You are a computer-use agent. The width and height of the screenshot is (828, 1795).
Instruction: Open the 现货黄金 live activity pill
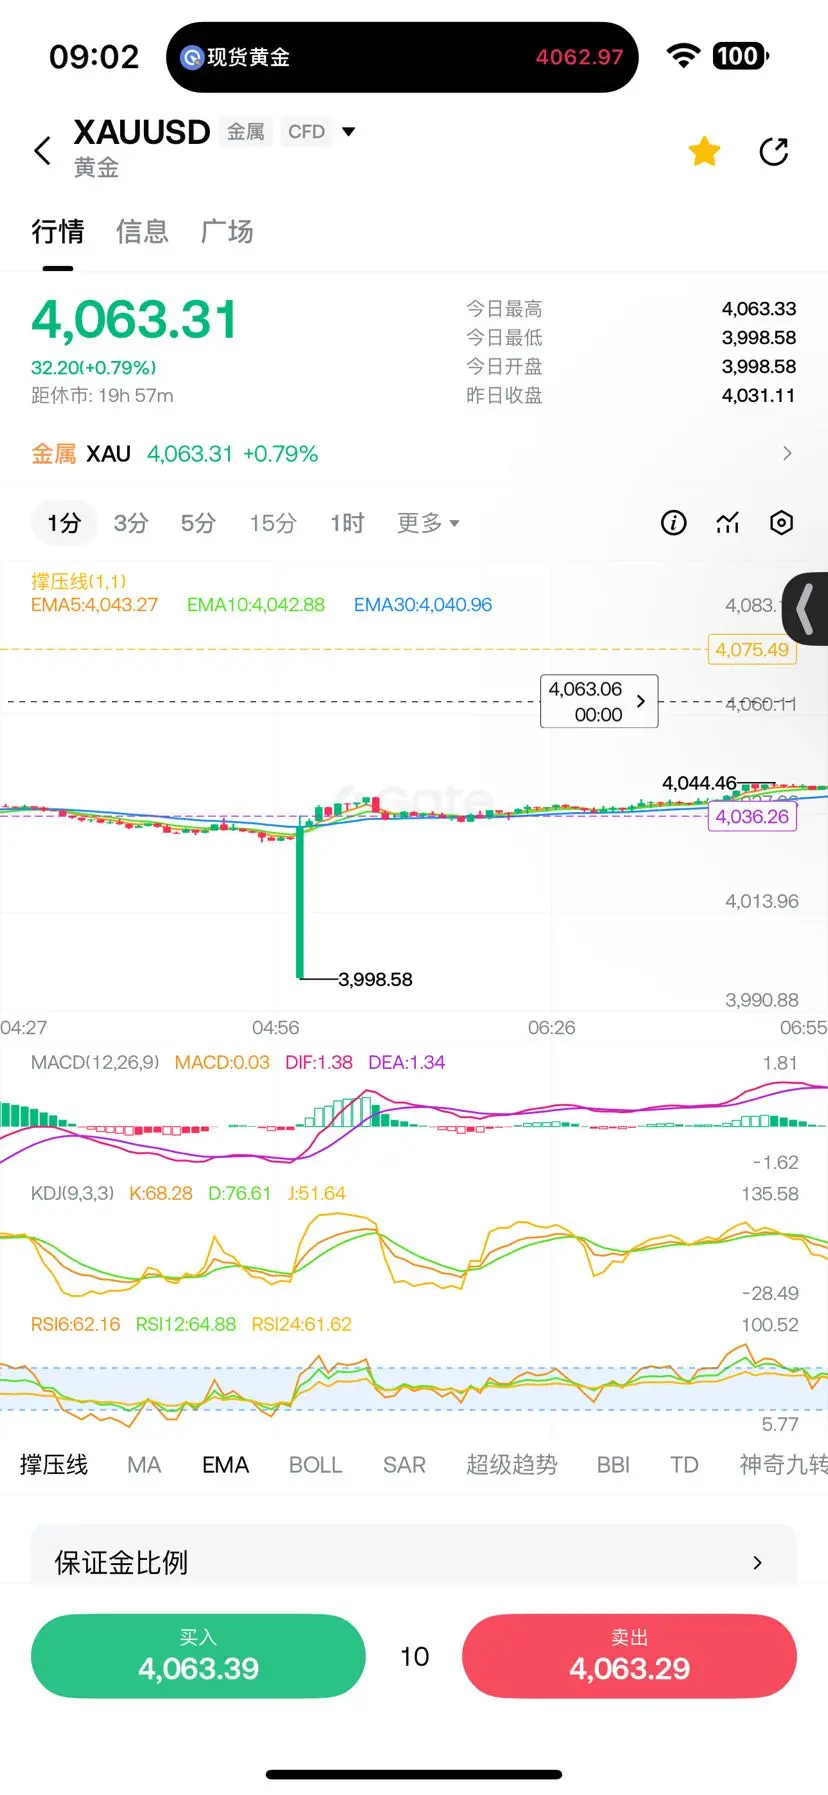coord(402,57)
